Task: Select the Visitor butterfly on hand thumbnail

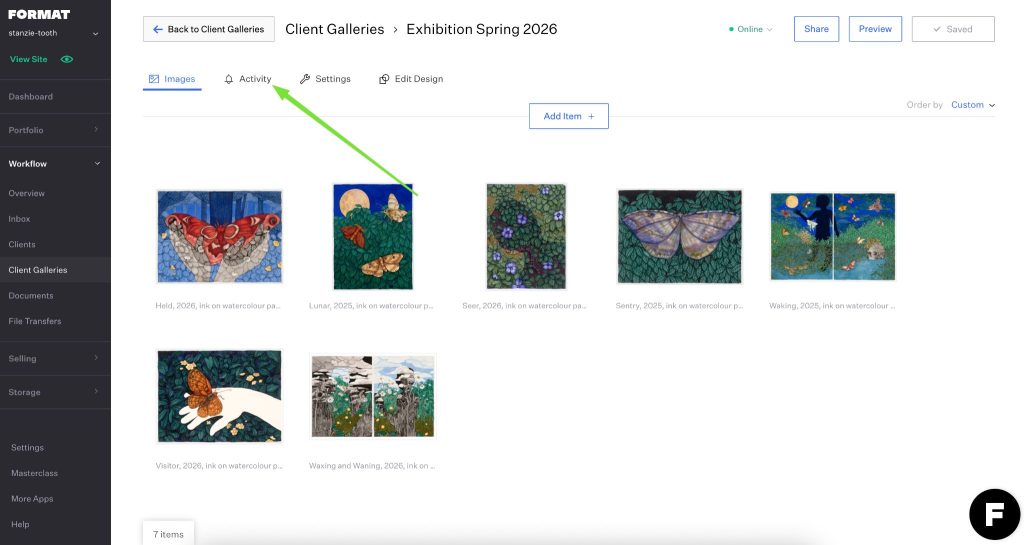Action: pos(219,396)
